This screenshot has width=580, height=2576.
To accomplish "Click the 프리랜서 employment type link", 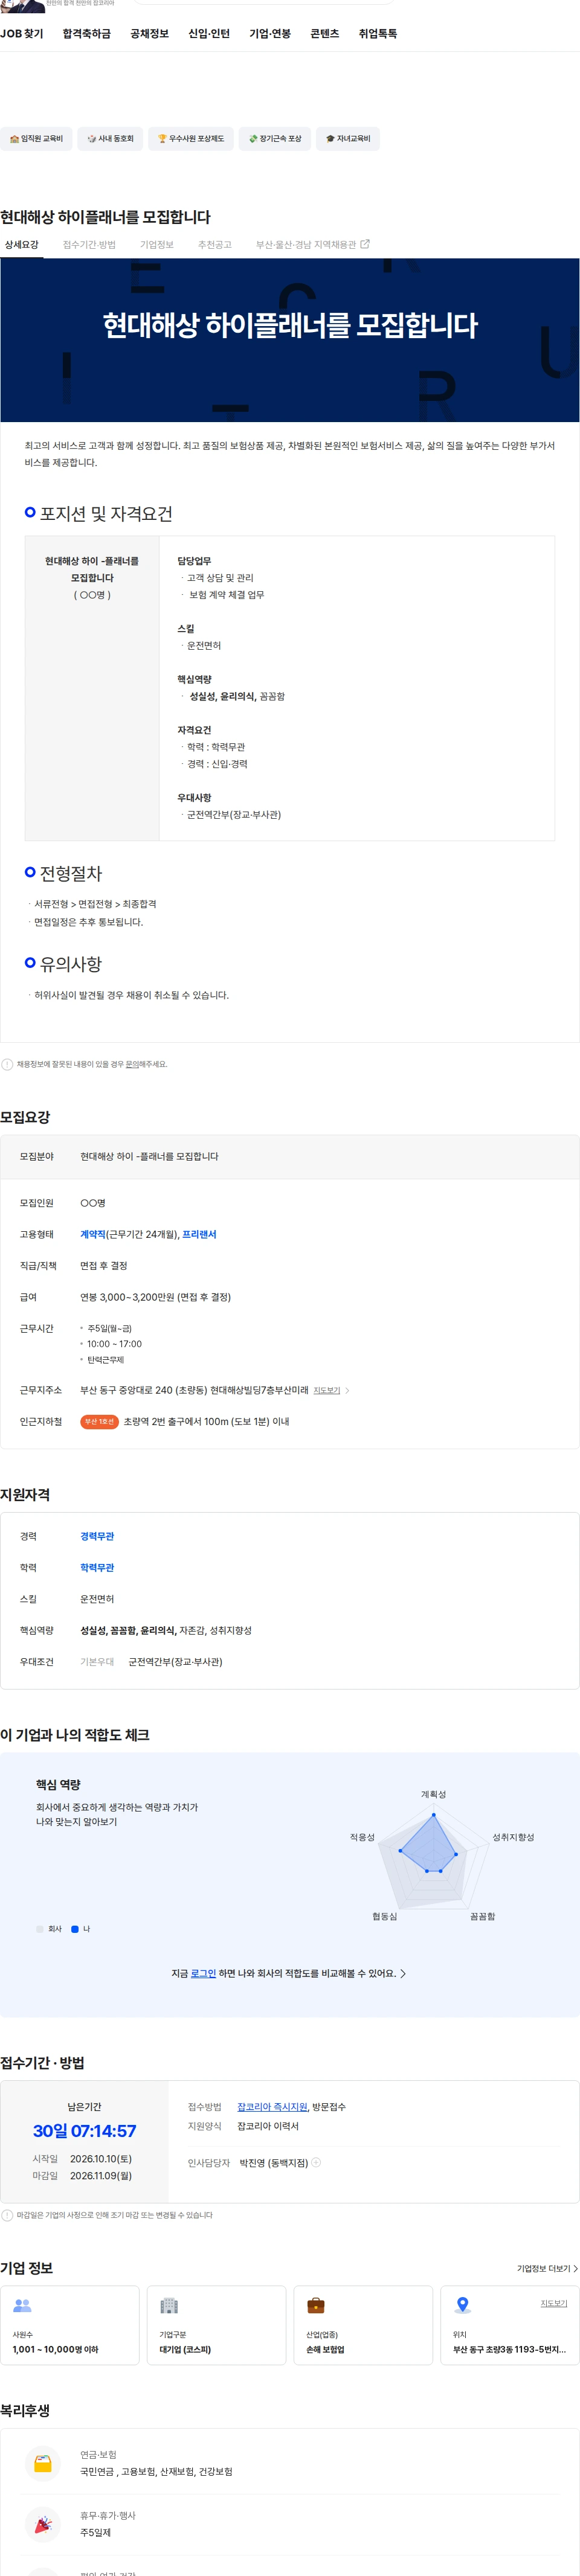I will (x=199, y=1234).
